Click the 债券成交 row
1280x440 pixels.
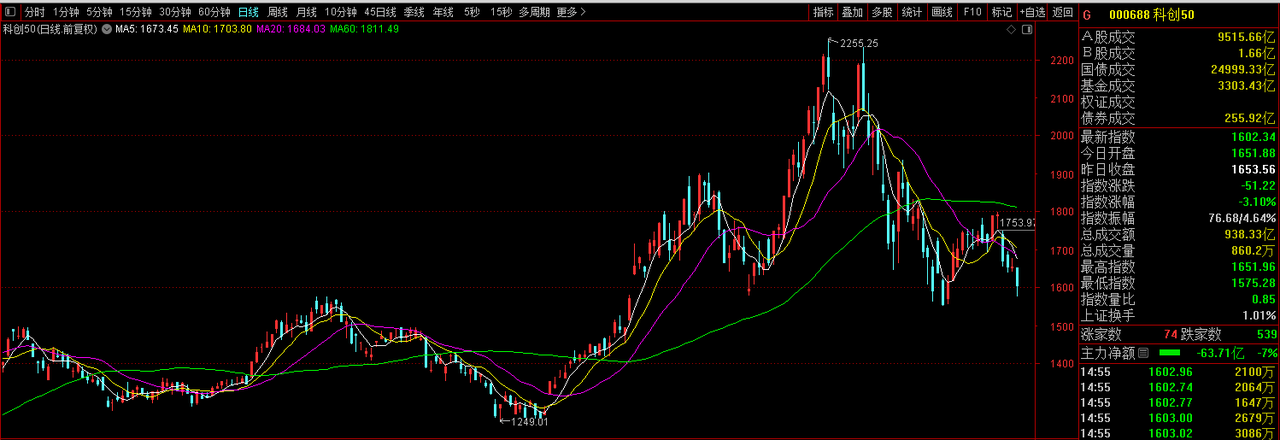coord(1179,118)
